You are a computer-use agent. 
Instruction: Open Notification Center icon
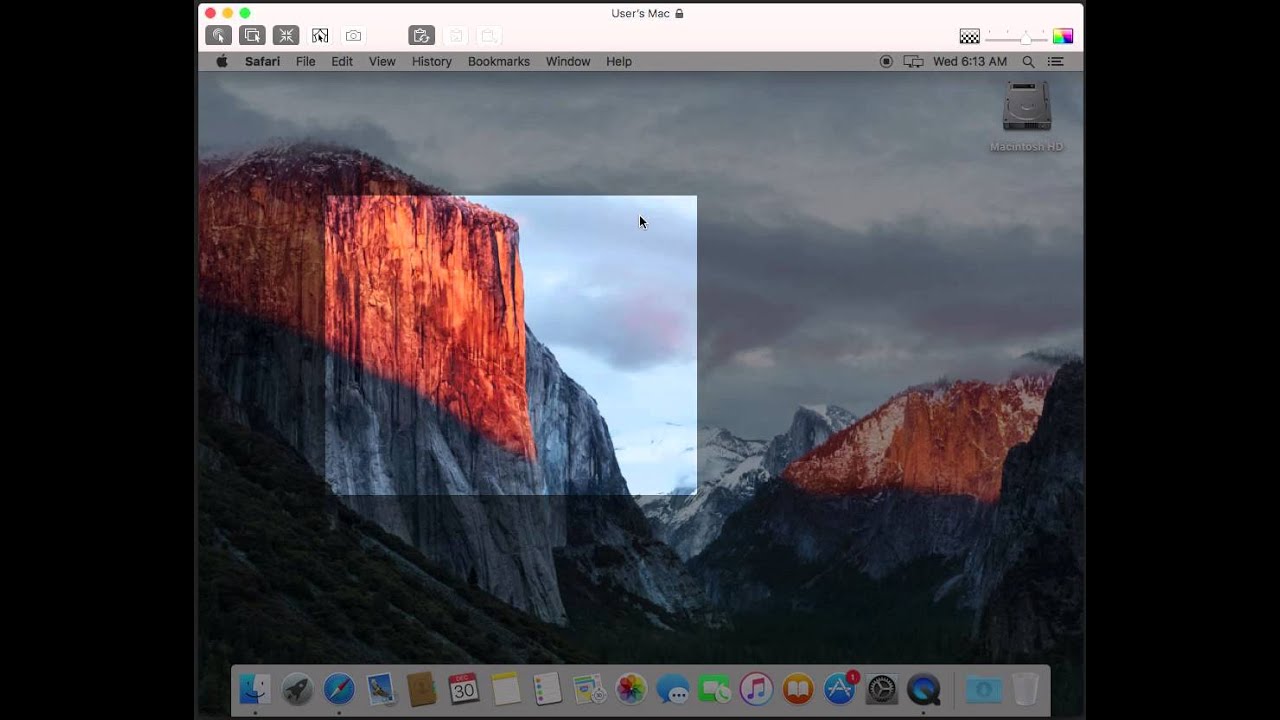coord(1055,61)
